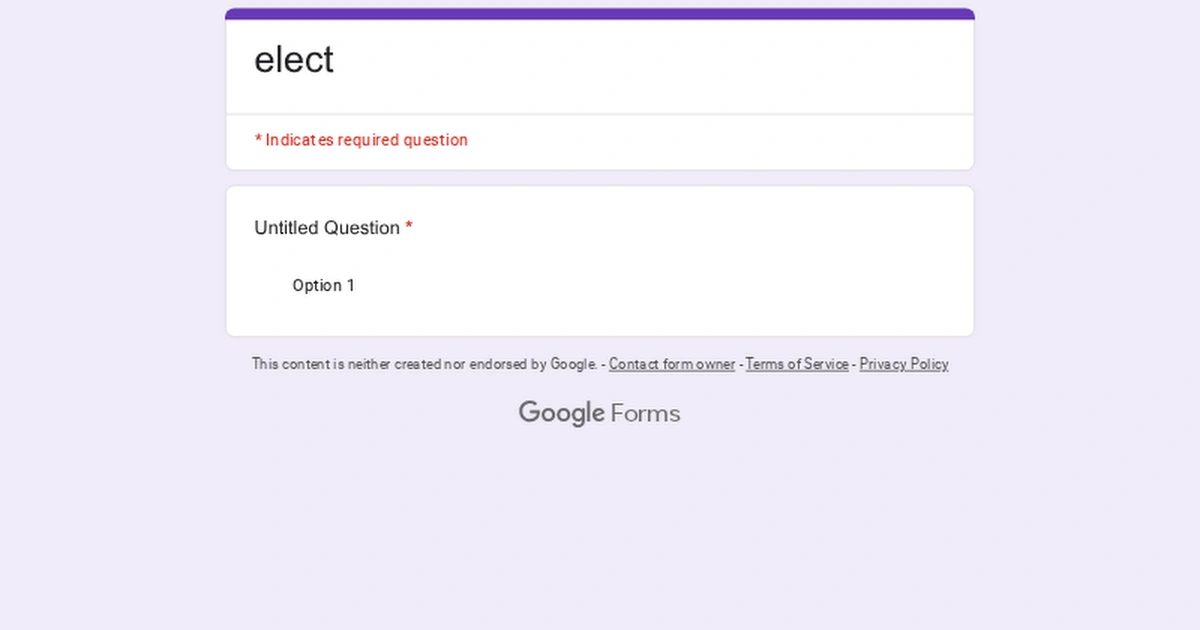Viewport: 1200px width, 630px height.
Task: Click the red asterisk beside Untitled Question
Action: (x=409, y=228)
